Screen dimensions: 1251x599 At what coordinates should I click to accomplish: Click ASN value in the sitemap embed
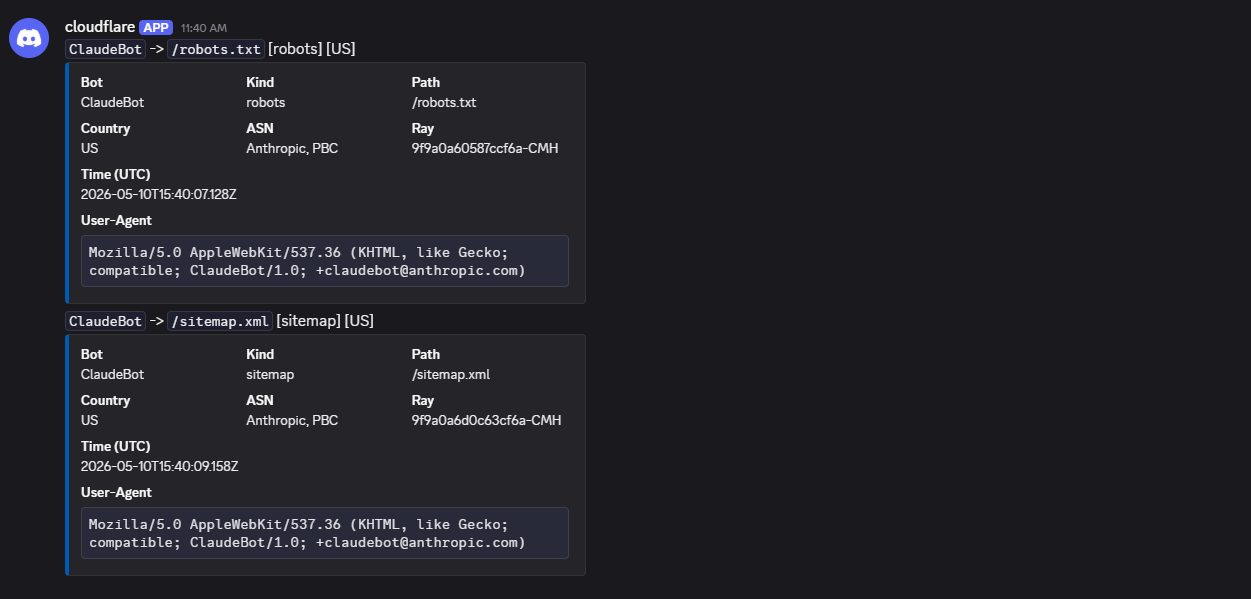click(292, 420)
